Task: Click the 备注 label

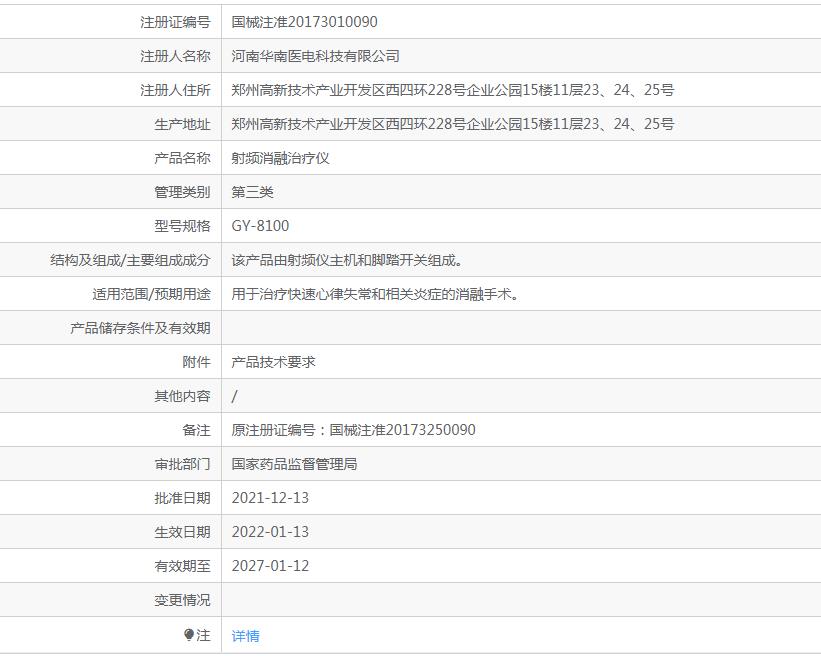Action: 196,430
